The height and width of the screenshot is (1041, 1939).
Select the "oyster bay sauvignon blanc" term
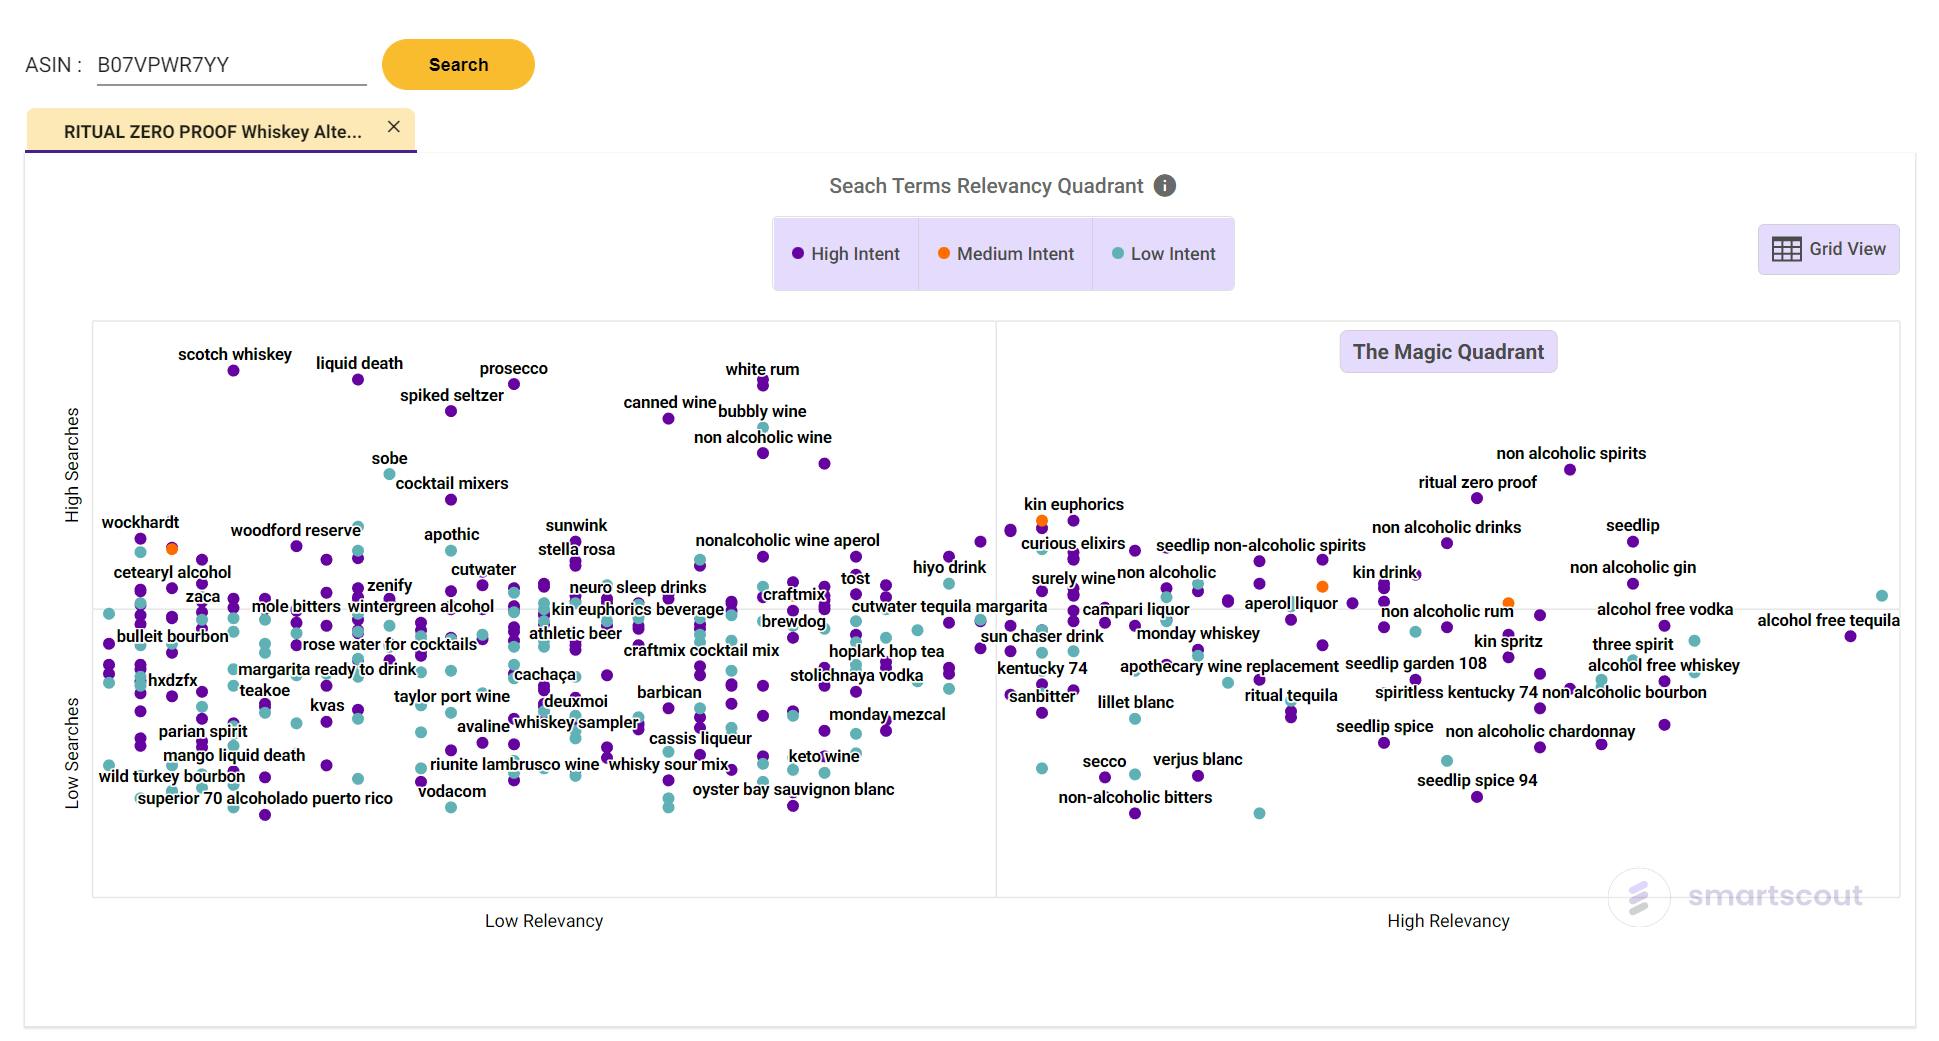[793, 789]
